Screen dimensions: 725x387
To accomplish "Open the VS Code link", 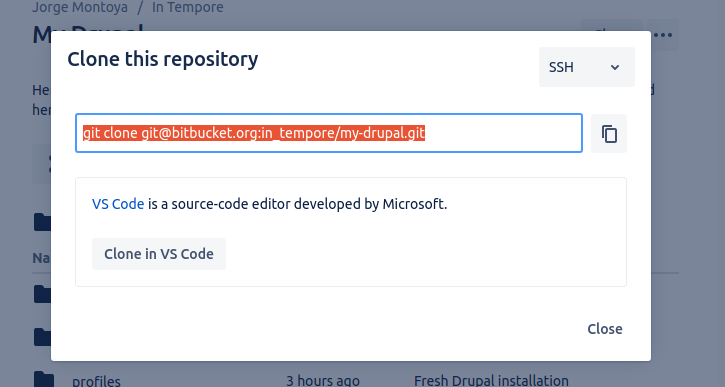I will (118, 204).
